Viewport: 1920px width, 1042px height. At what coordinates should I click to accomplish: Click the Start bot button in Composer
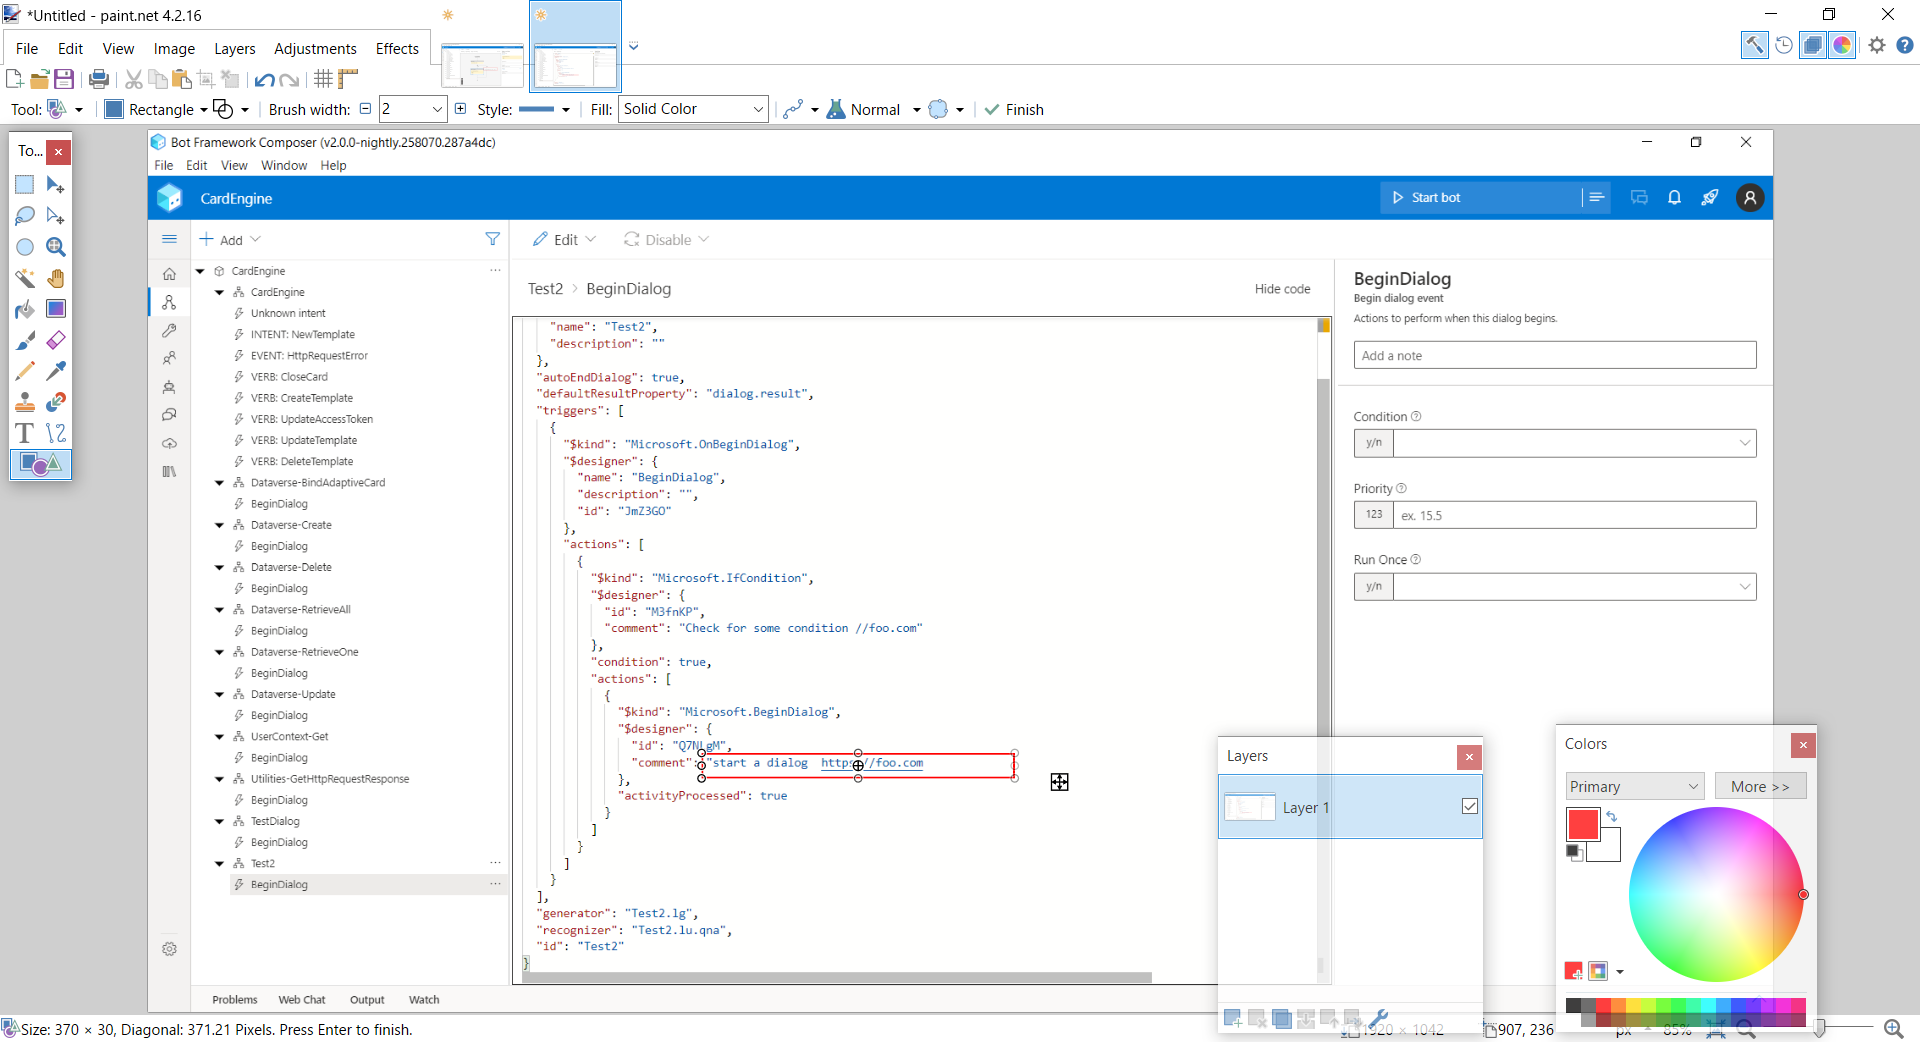click(x=1435, y=197)
